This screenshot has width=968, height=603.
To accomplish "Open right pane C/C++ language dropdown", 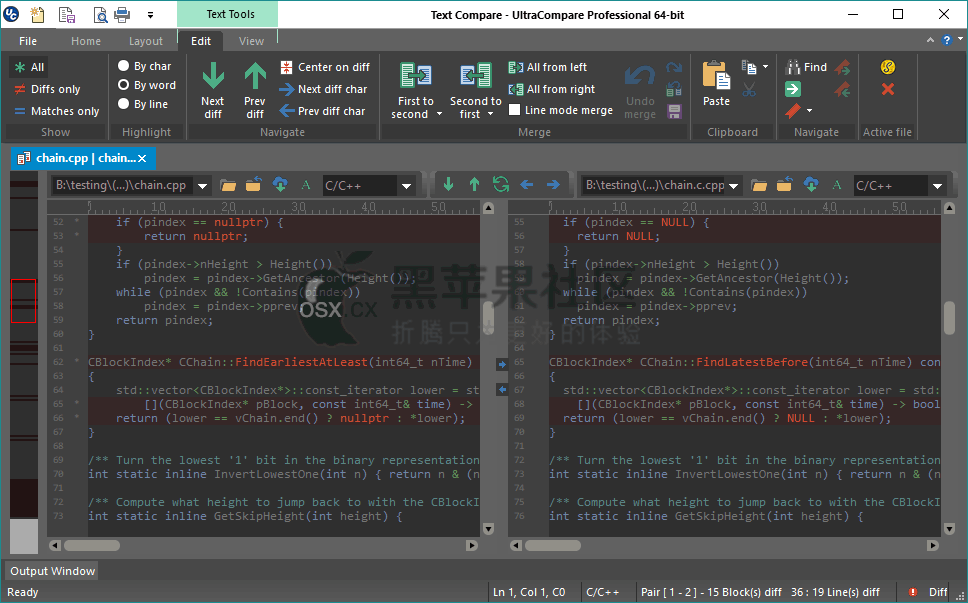I will 937,185.
